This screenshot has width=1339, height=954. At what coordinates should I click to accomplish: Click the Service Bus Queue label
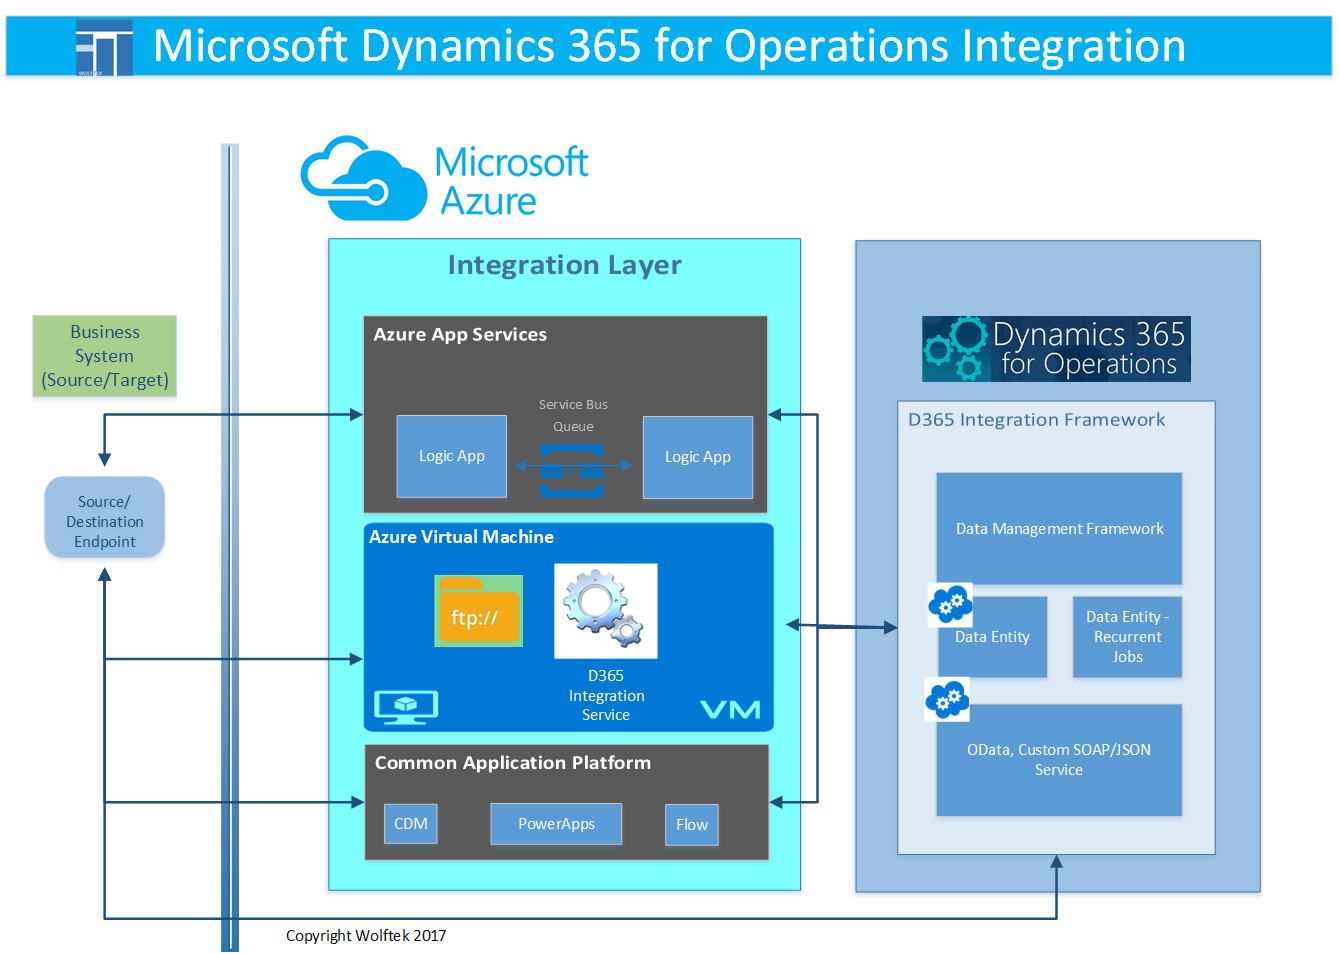(573, 415)
